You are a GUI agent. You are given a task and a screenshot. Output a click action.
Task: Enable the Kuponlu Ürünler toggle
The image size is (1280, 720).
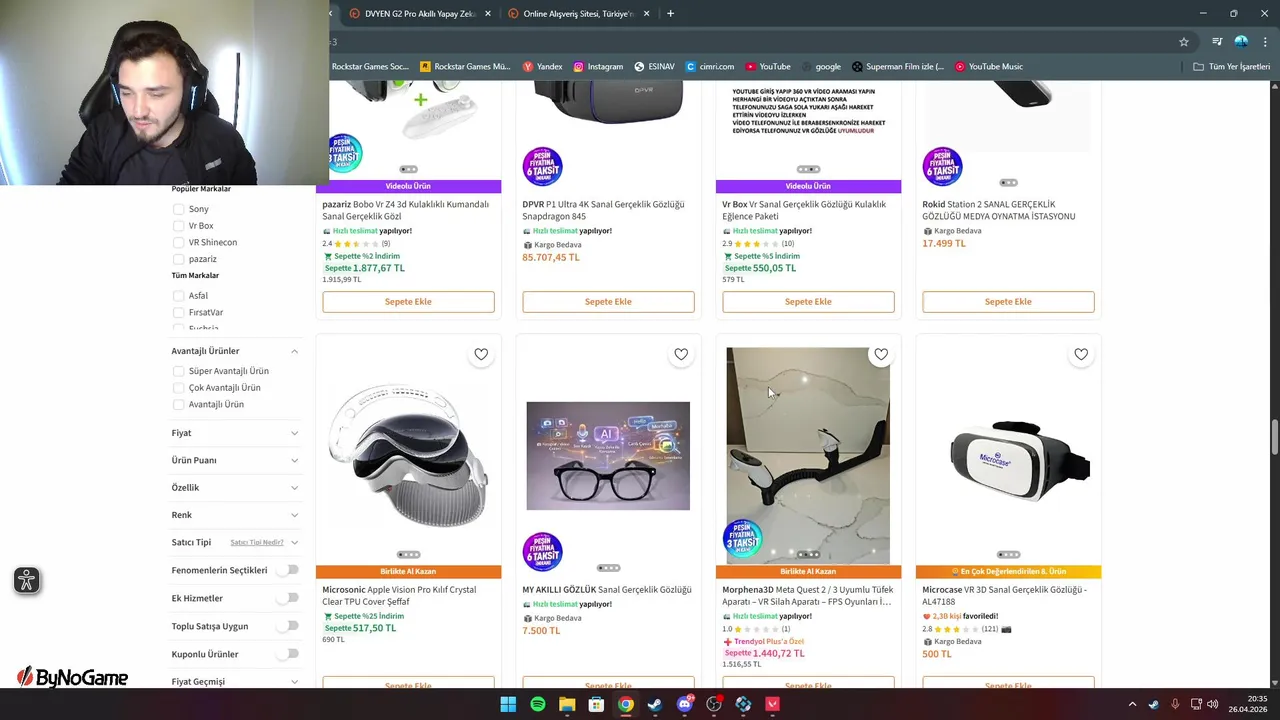(x=288, y=654)
